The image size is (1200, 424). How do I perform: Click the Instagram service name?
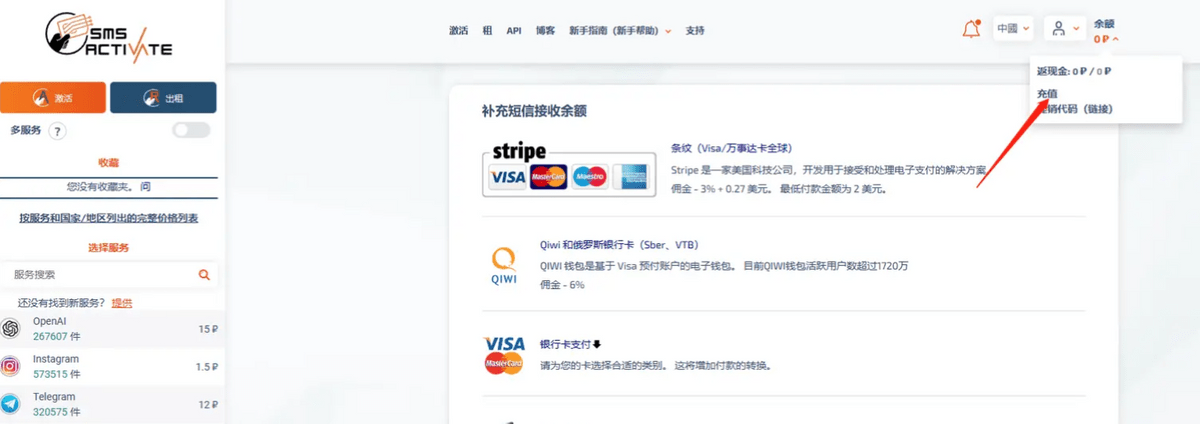[x=55, y=359]
